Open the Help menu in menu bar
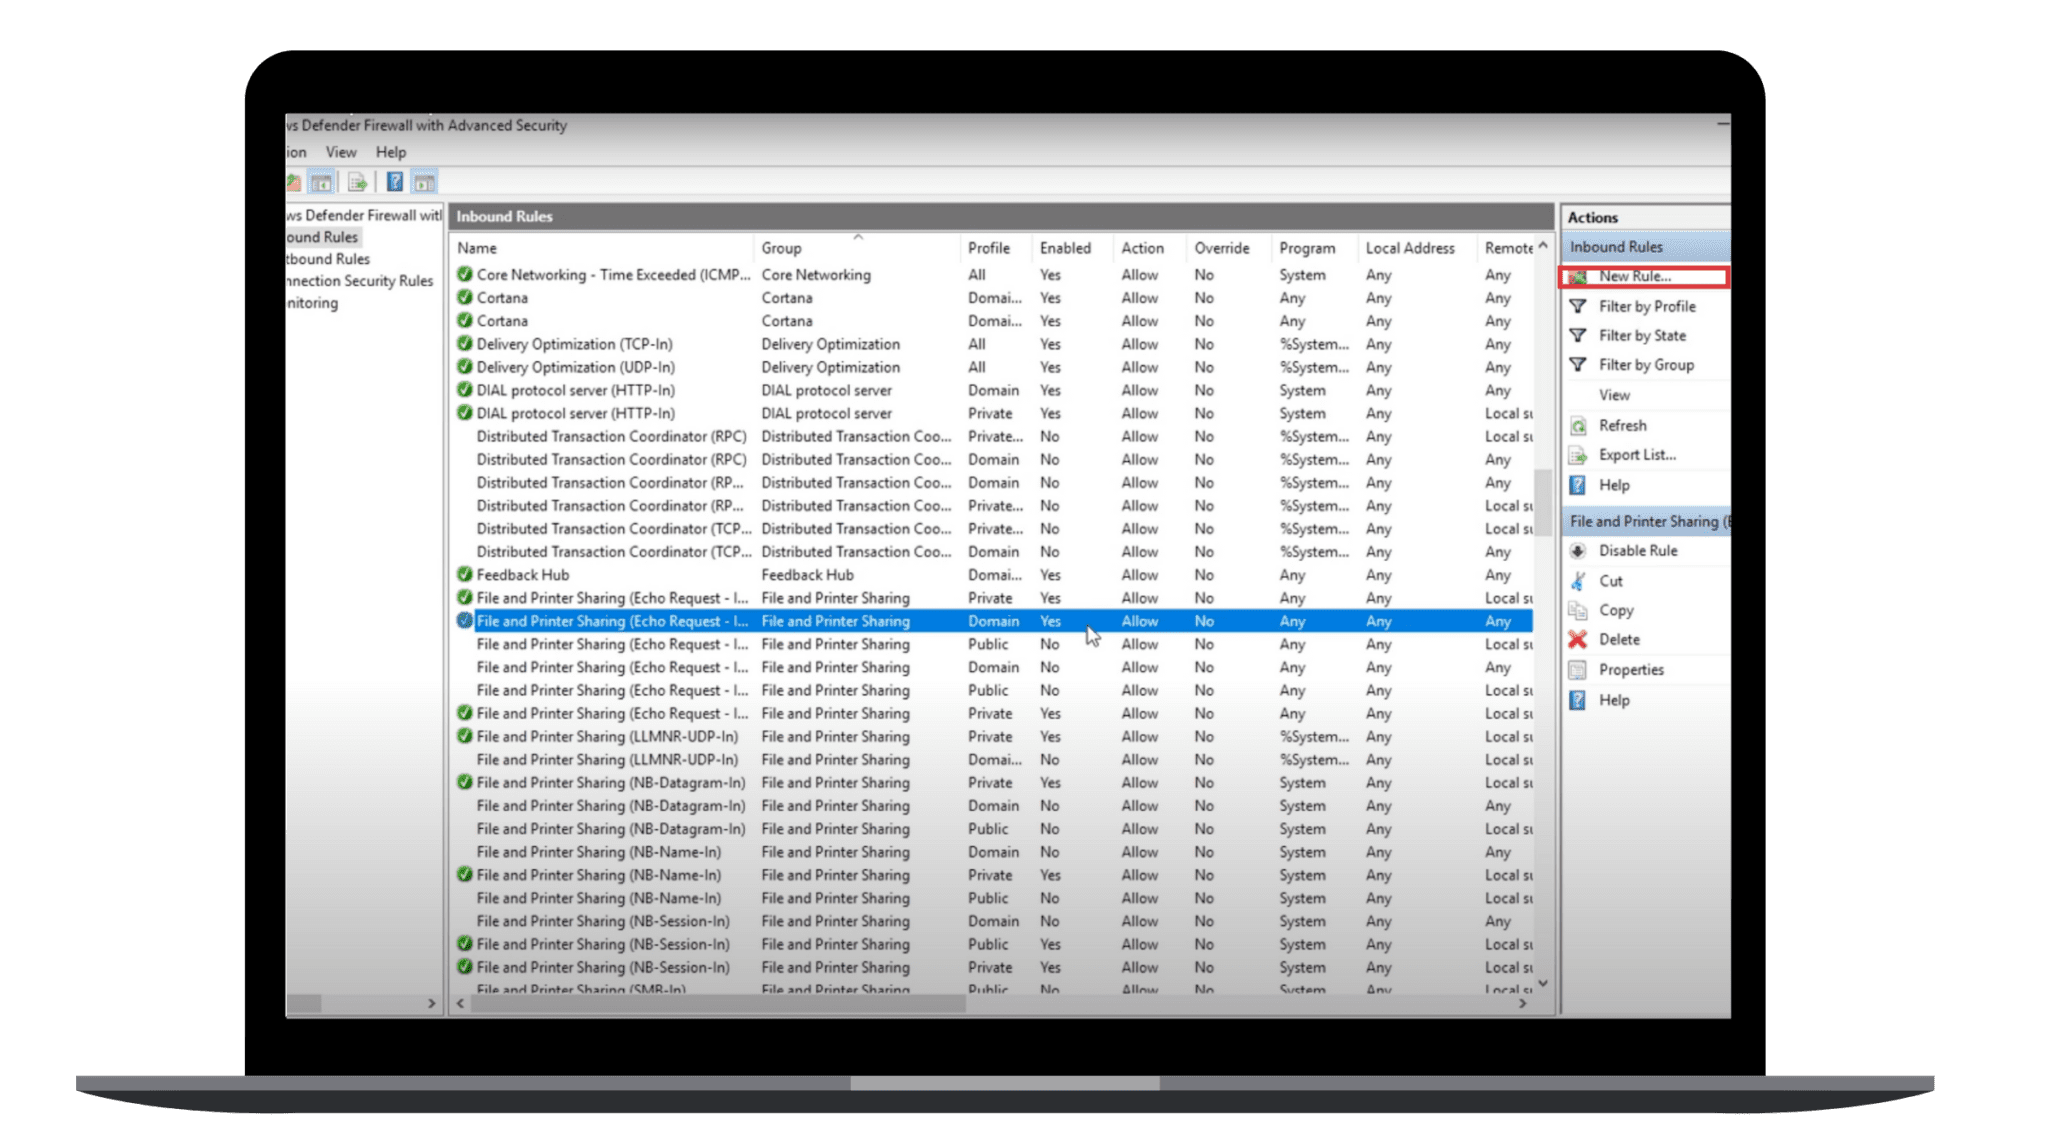Image resolution: width=2048 pixels, height=1132 pixels. (390, 153)
